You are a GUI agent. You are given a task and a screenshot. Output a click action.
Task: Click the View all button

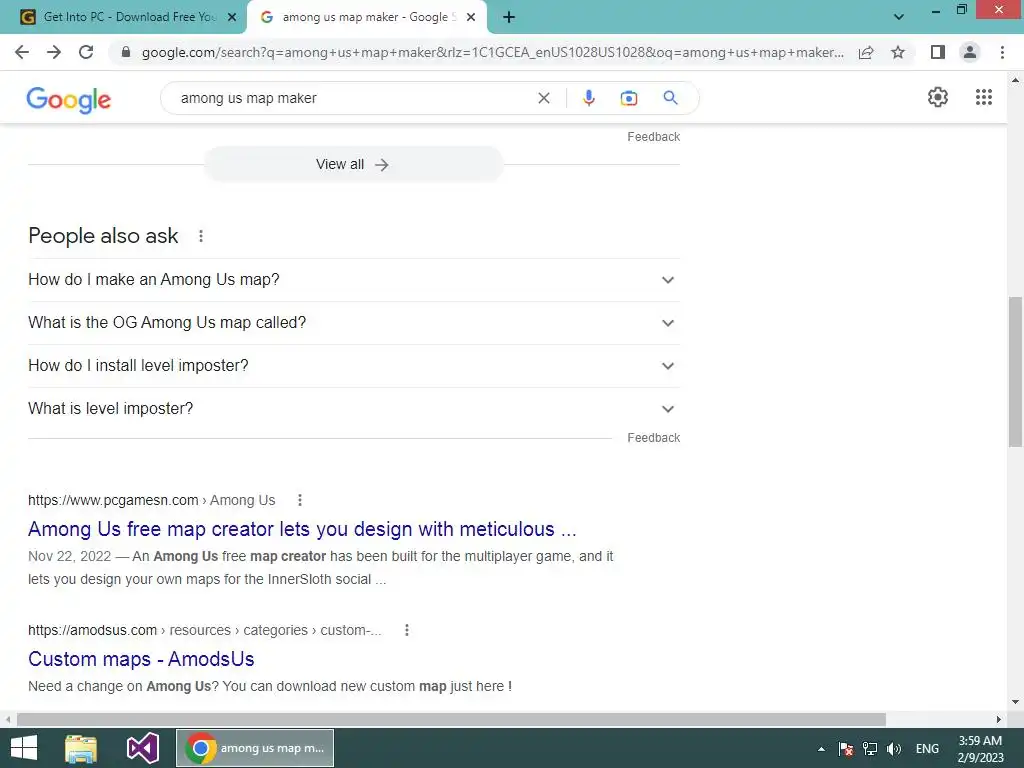(x=353, y=165)
